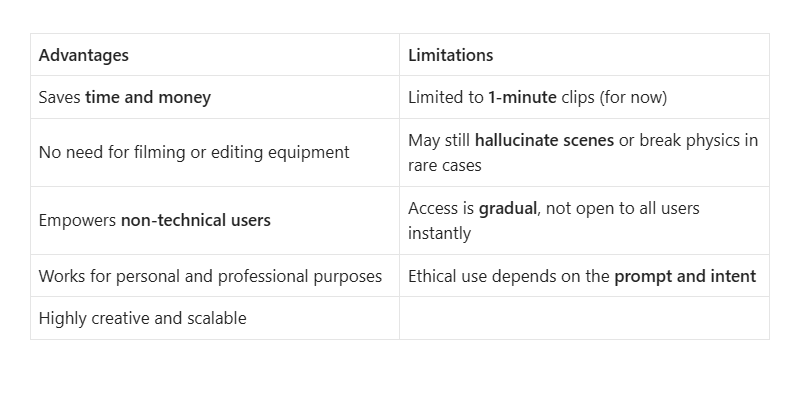Click the bold text 'prompt and intent'
Image resolution: width=801 pixels, height=401 pixels.
[x=685, y=276]
